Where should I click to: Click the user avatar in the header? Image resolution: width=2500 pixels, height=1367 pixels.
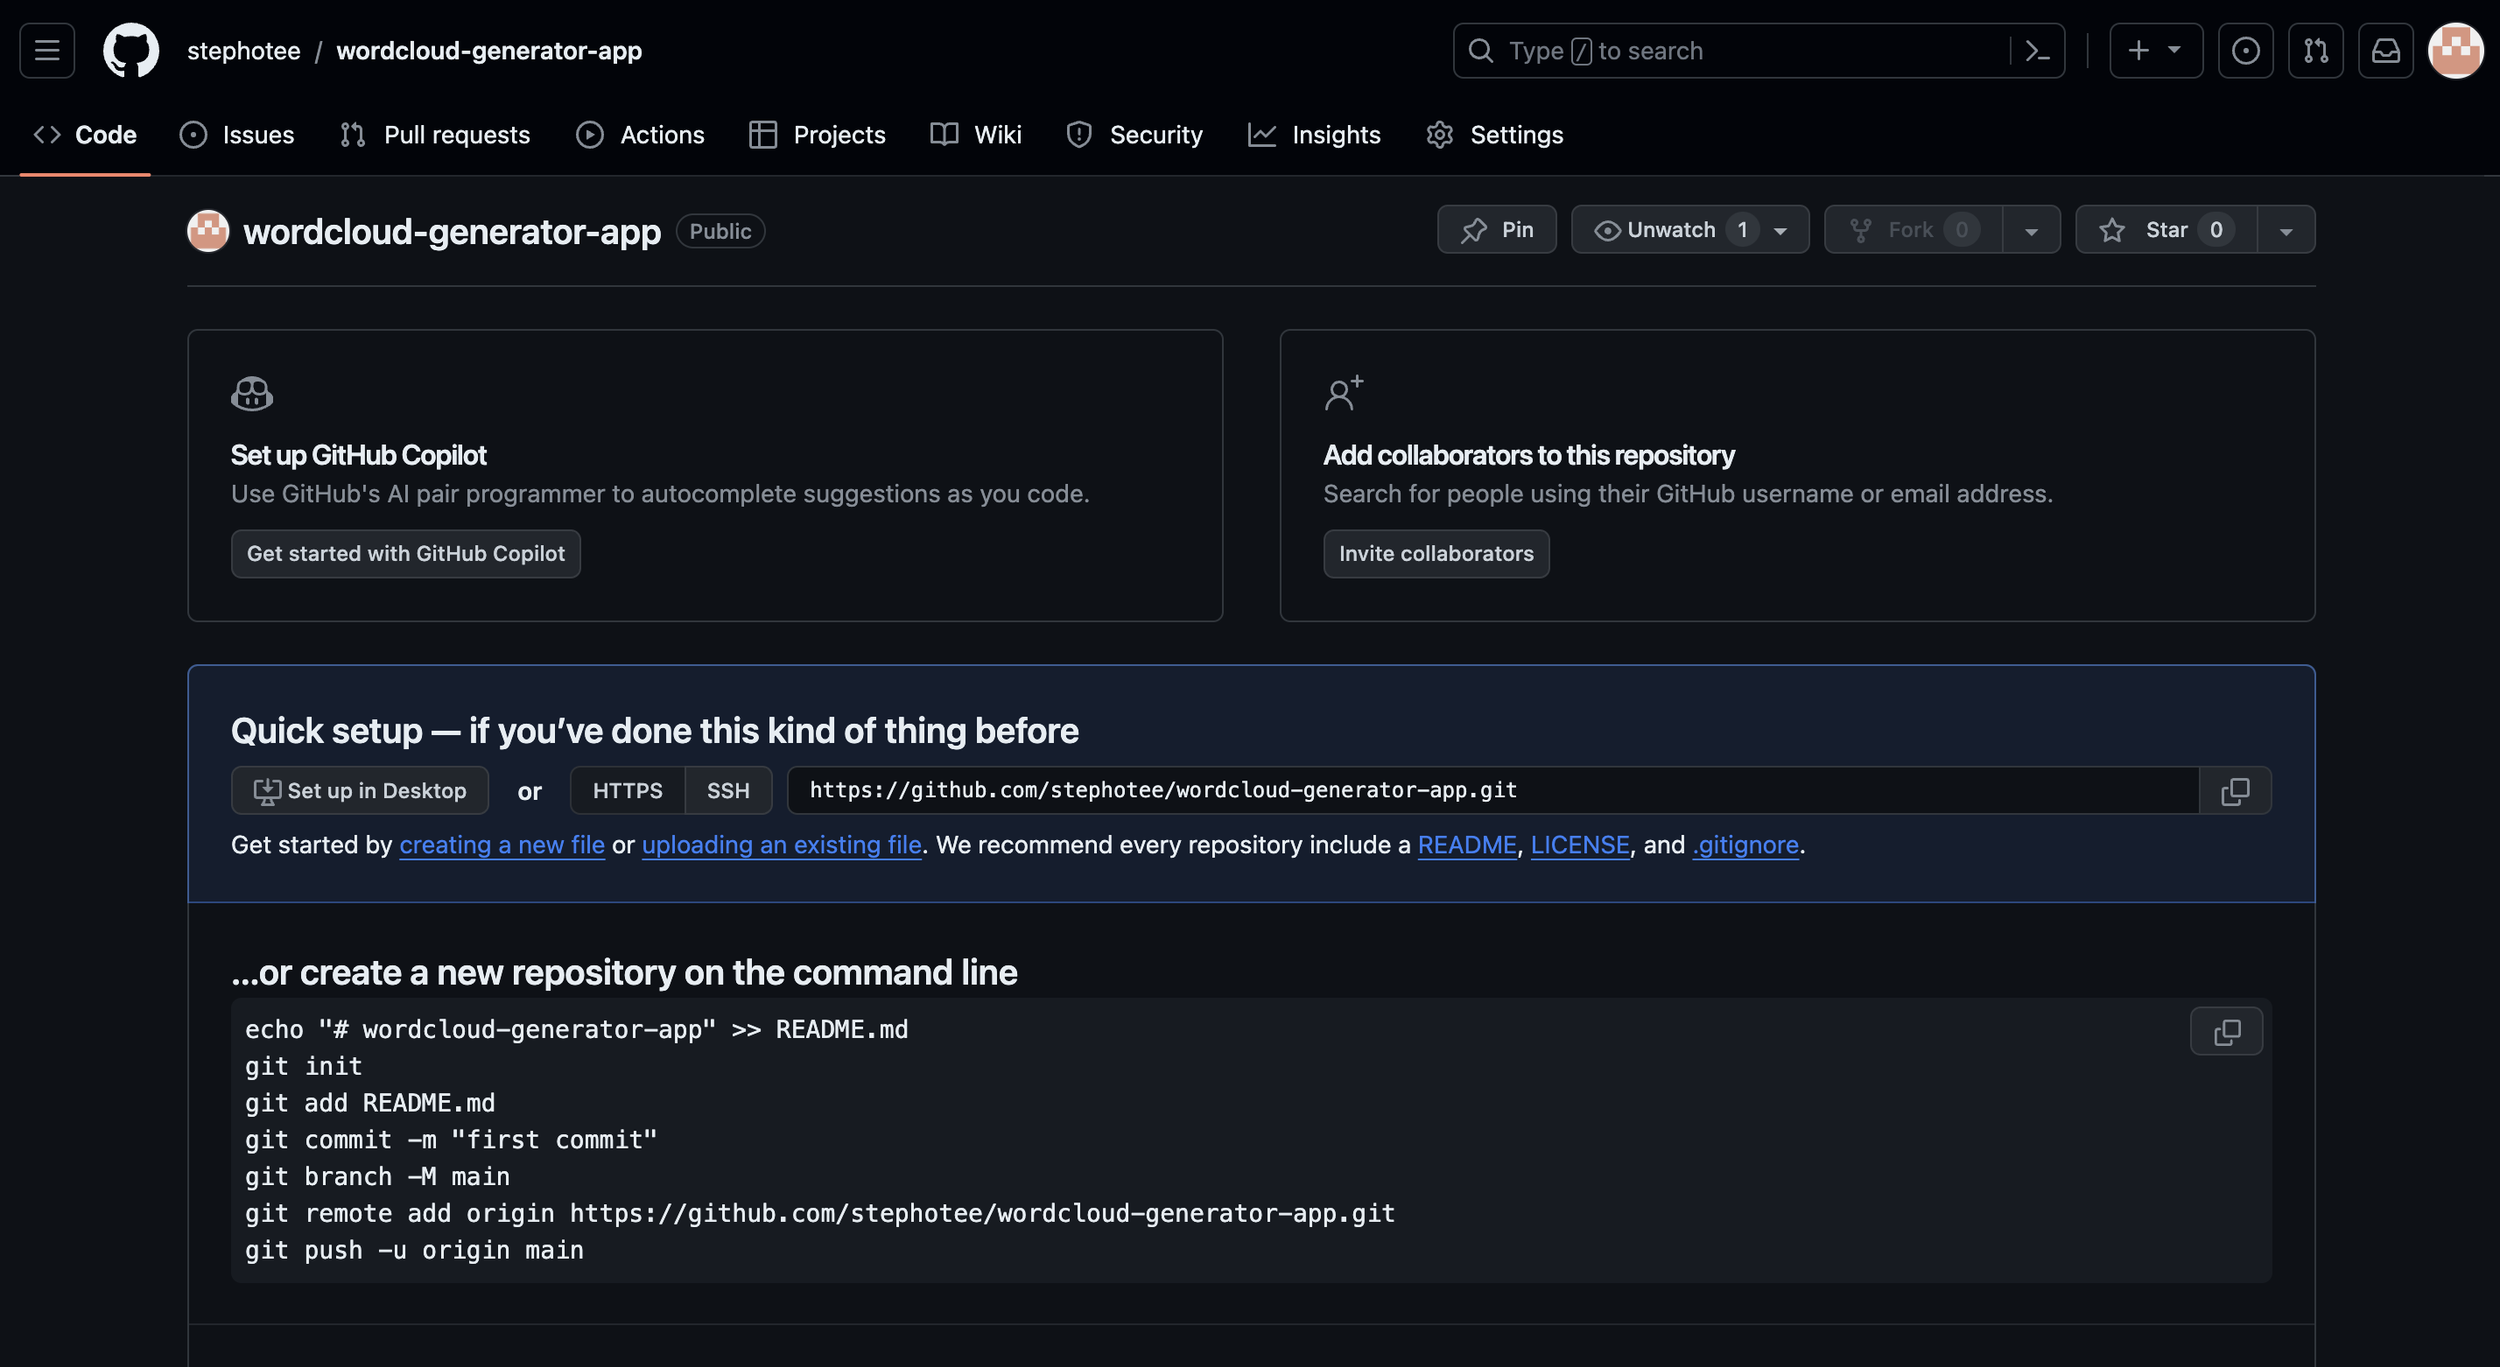(x=2455, y=51)
